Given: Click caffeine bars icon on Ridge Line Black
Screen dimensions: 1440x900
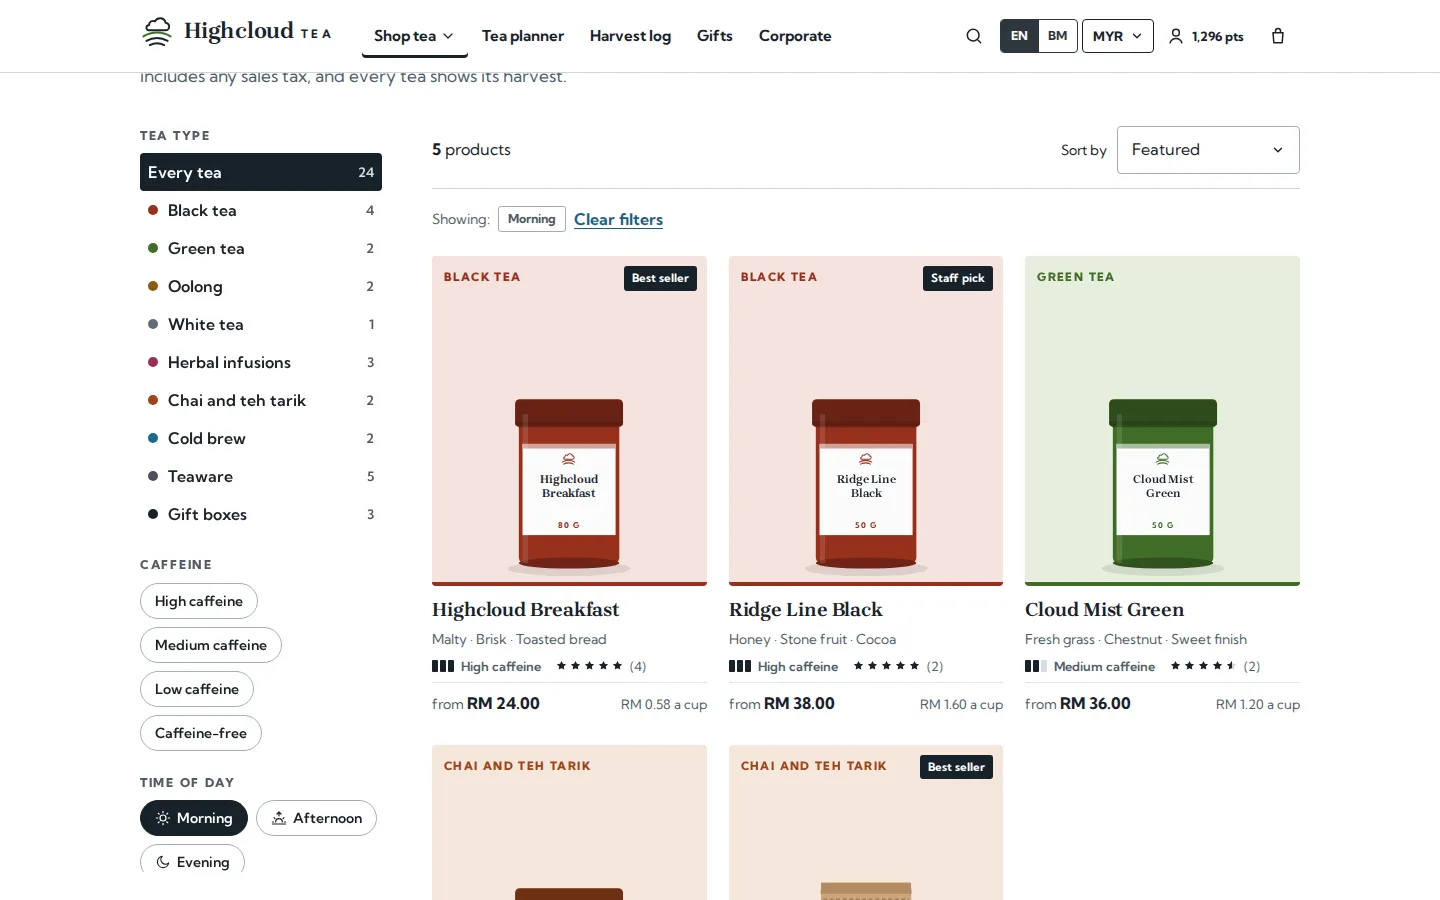Looking at the screenshot, I should tap(740, 666).
